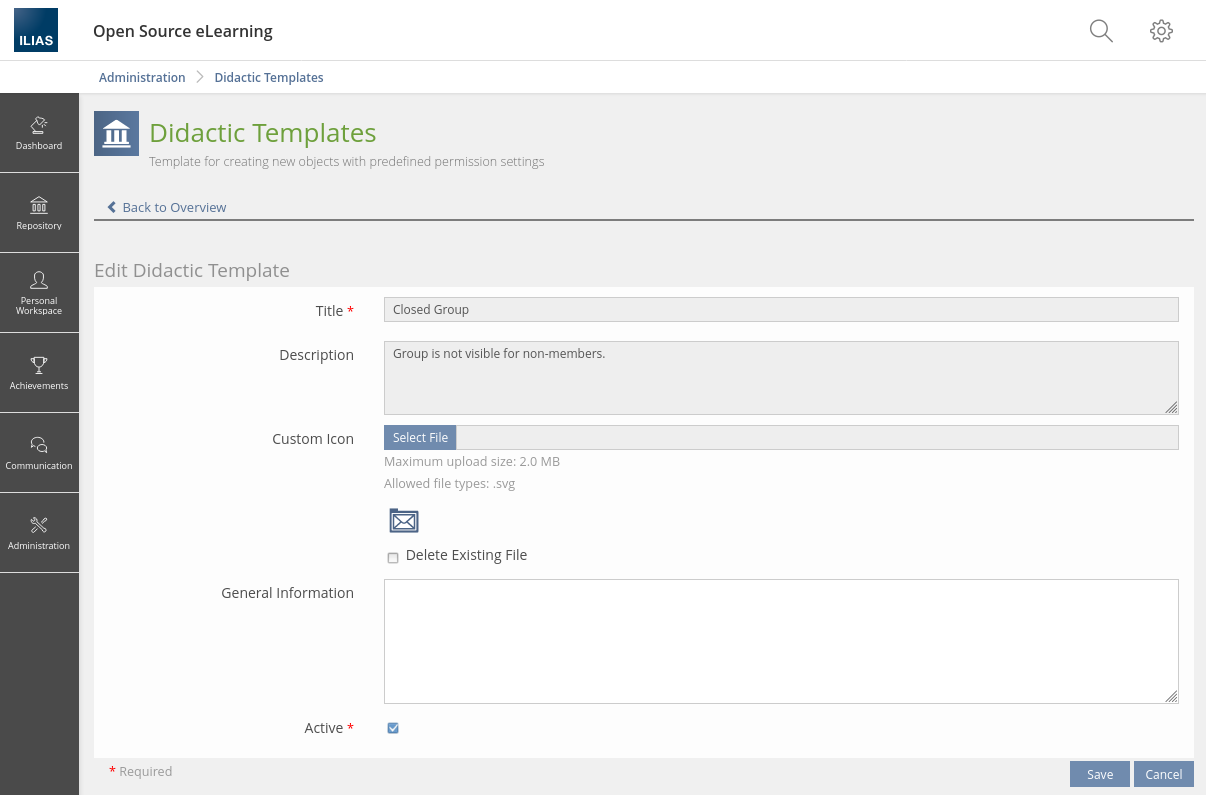1206x795 pixels.
Task: Open the settings gear icon
Action: tap(1161, 31)
